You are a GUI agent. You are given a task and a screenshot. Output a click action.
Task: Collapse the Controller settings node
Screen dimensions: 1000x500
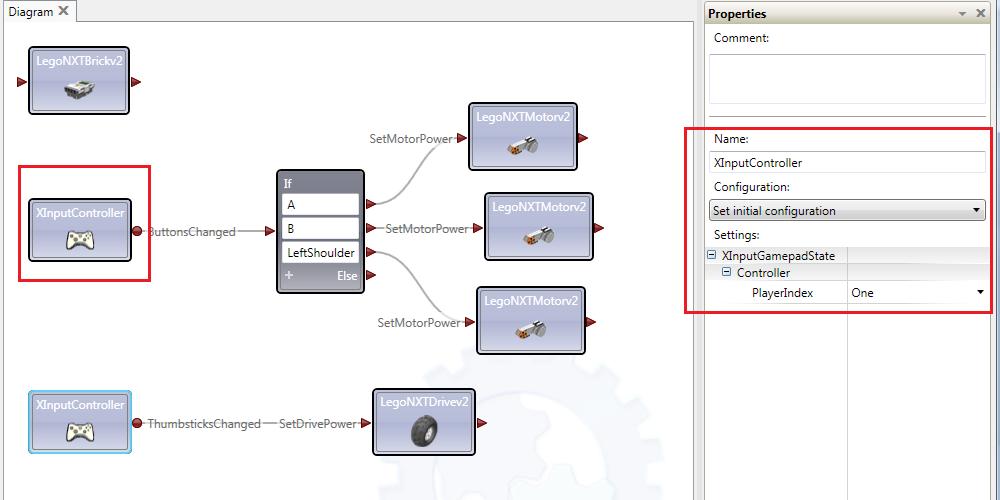click(x=726, y=272)
